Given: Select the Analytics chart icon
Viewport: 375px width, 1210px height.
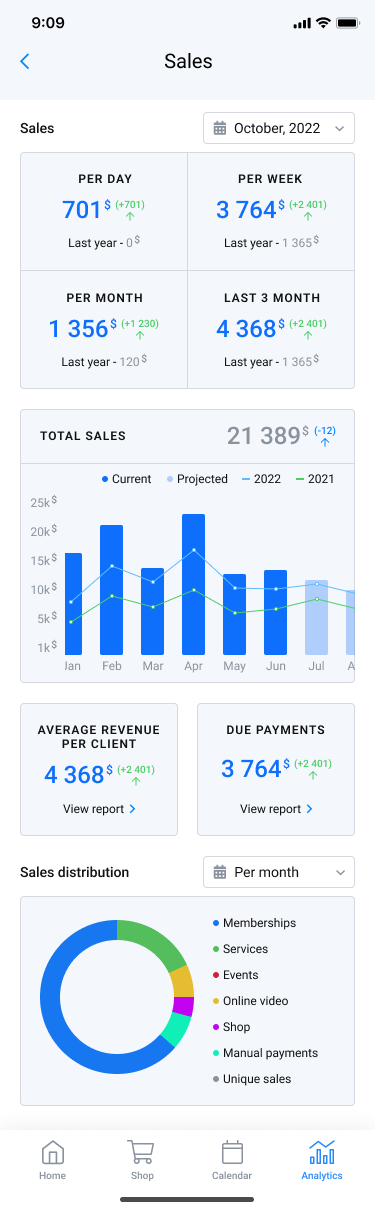Looking at the screenshot, I should 322,1153.
